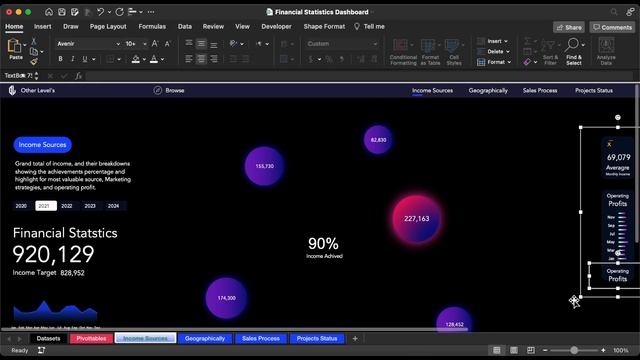Go to Projects Status dashboard link
This screenshot has width=640, height=360.
coord(594,90)
